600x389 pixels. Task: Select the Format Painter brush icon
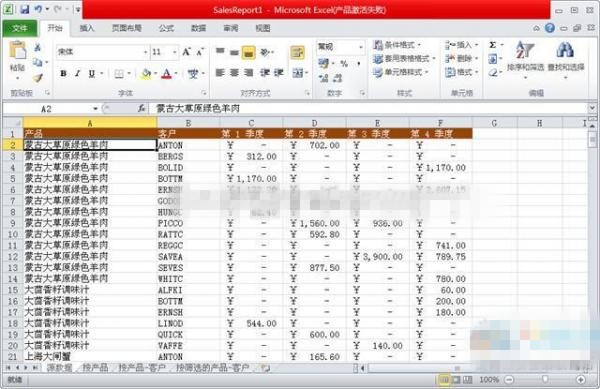(x=38, y=78)
